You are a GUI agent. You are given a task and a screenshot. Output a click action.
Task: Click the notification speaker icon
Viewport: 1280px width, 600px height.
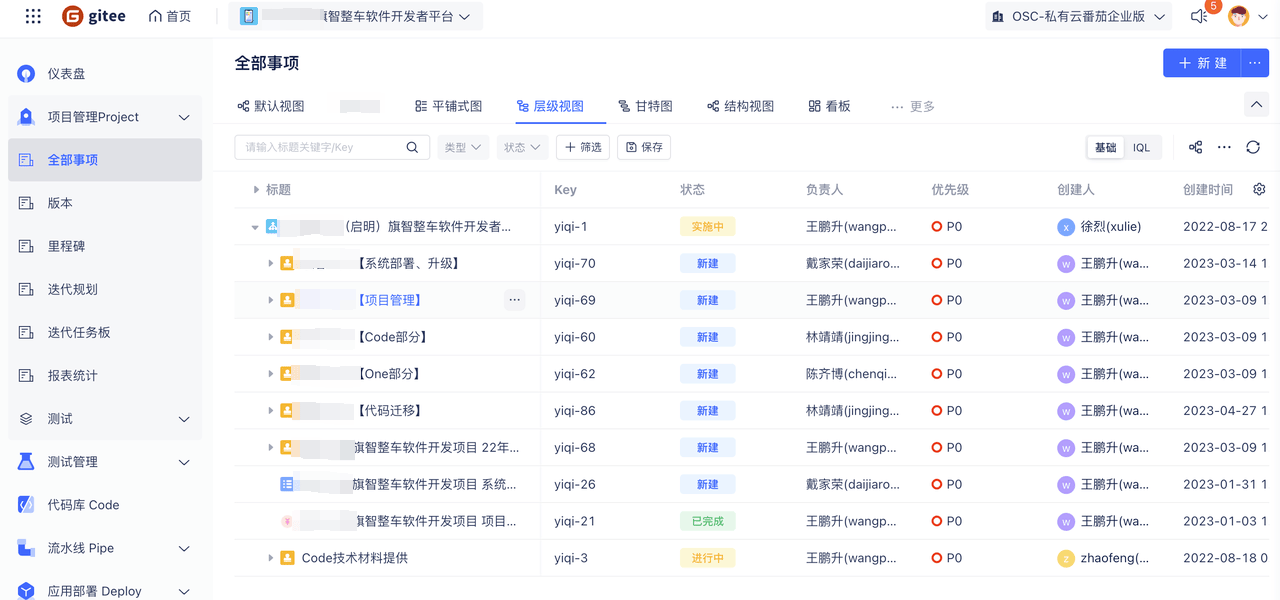[x=1199, y=16]
